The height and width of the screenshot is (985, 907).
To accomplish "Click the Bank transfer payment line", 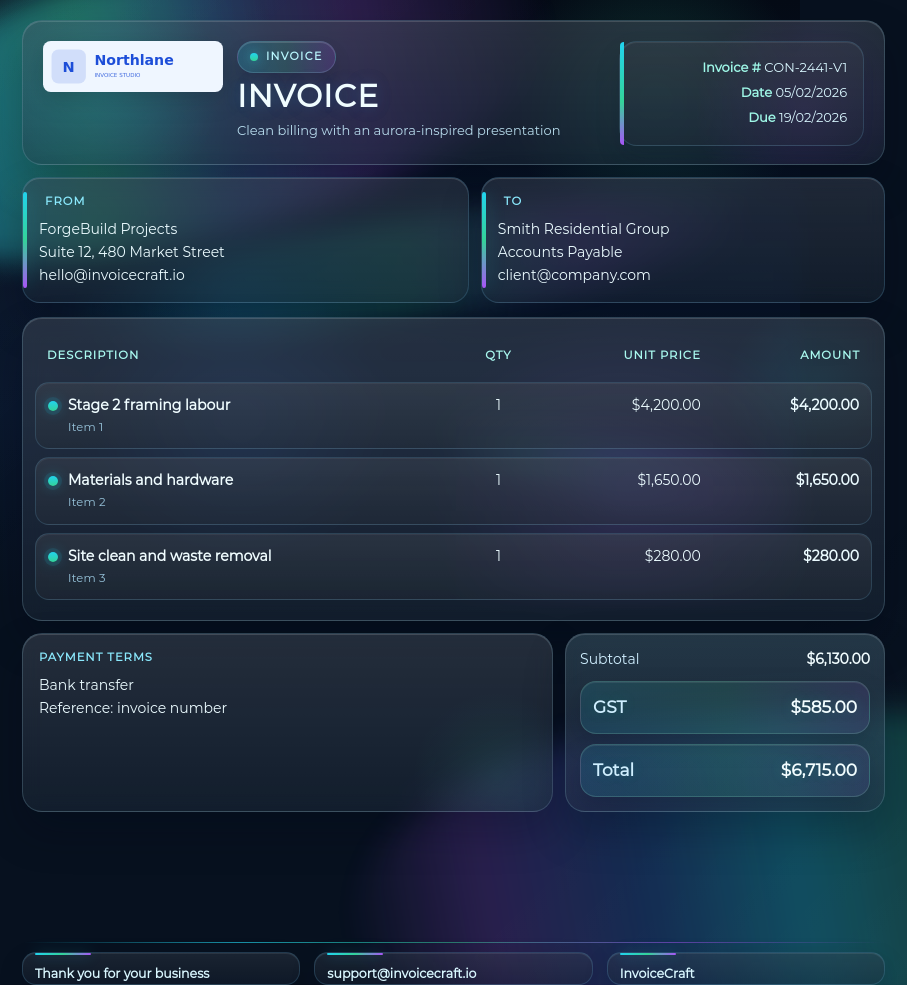I will 86,685.
